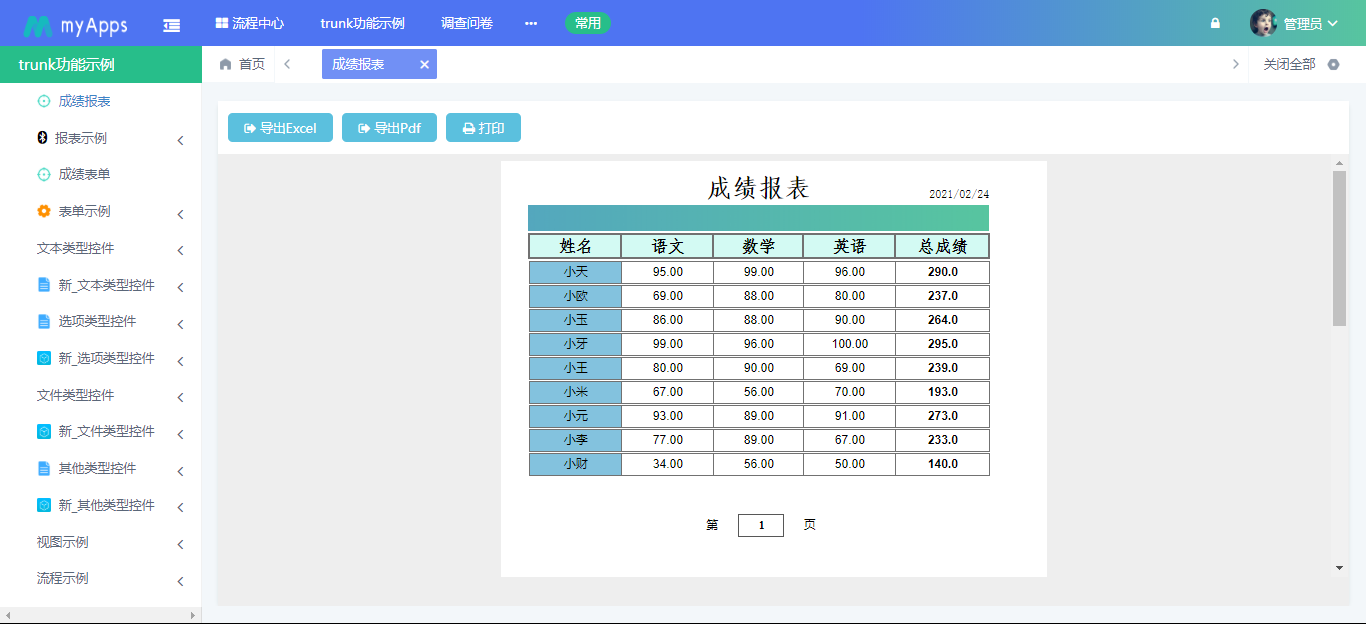Expand the 文件类型控件 chevron

181,398
